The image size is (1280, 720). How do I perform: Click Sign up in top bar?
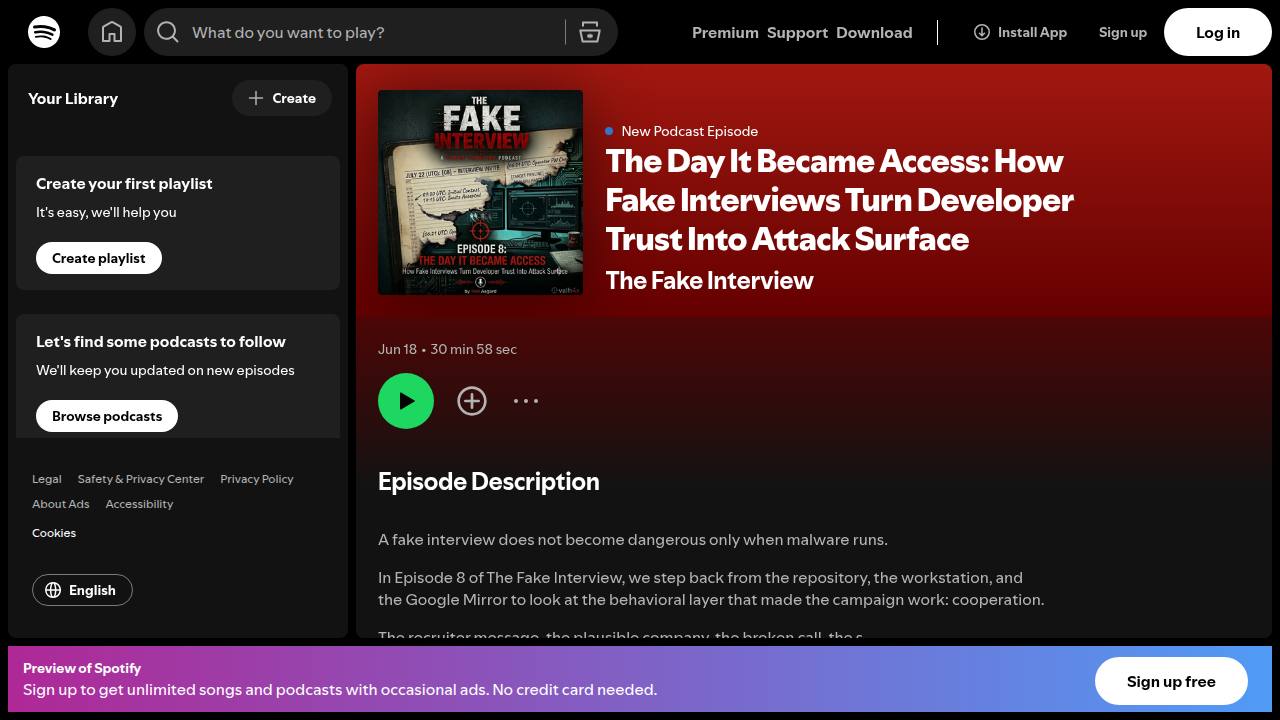coord(1122,32)
